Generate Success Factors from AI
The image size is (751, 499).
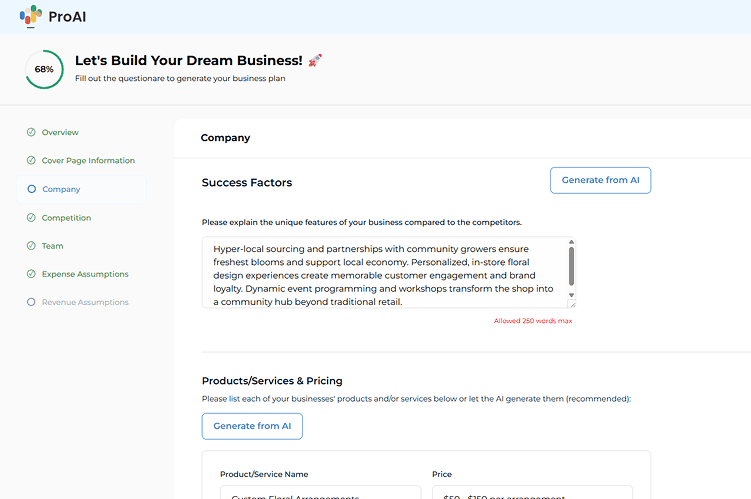600,181
